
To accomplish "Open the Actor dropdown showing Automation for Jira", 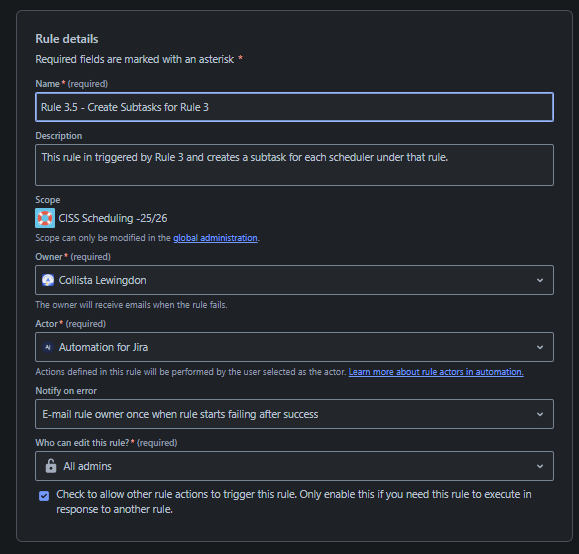I will coord(294,347).
